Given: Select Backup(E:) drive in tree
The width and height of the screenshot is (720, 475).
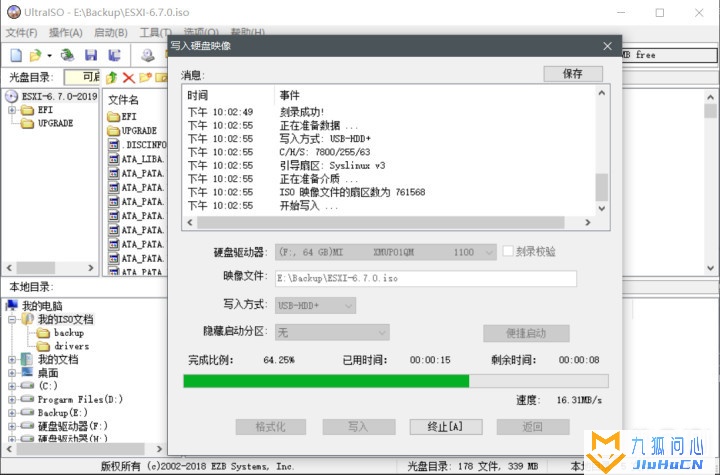Looking at the screenshot, I should click(x=62, y=413).
